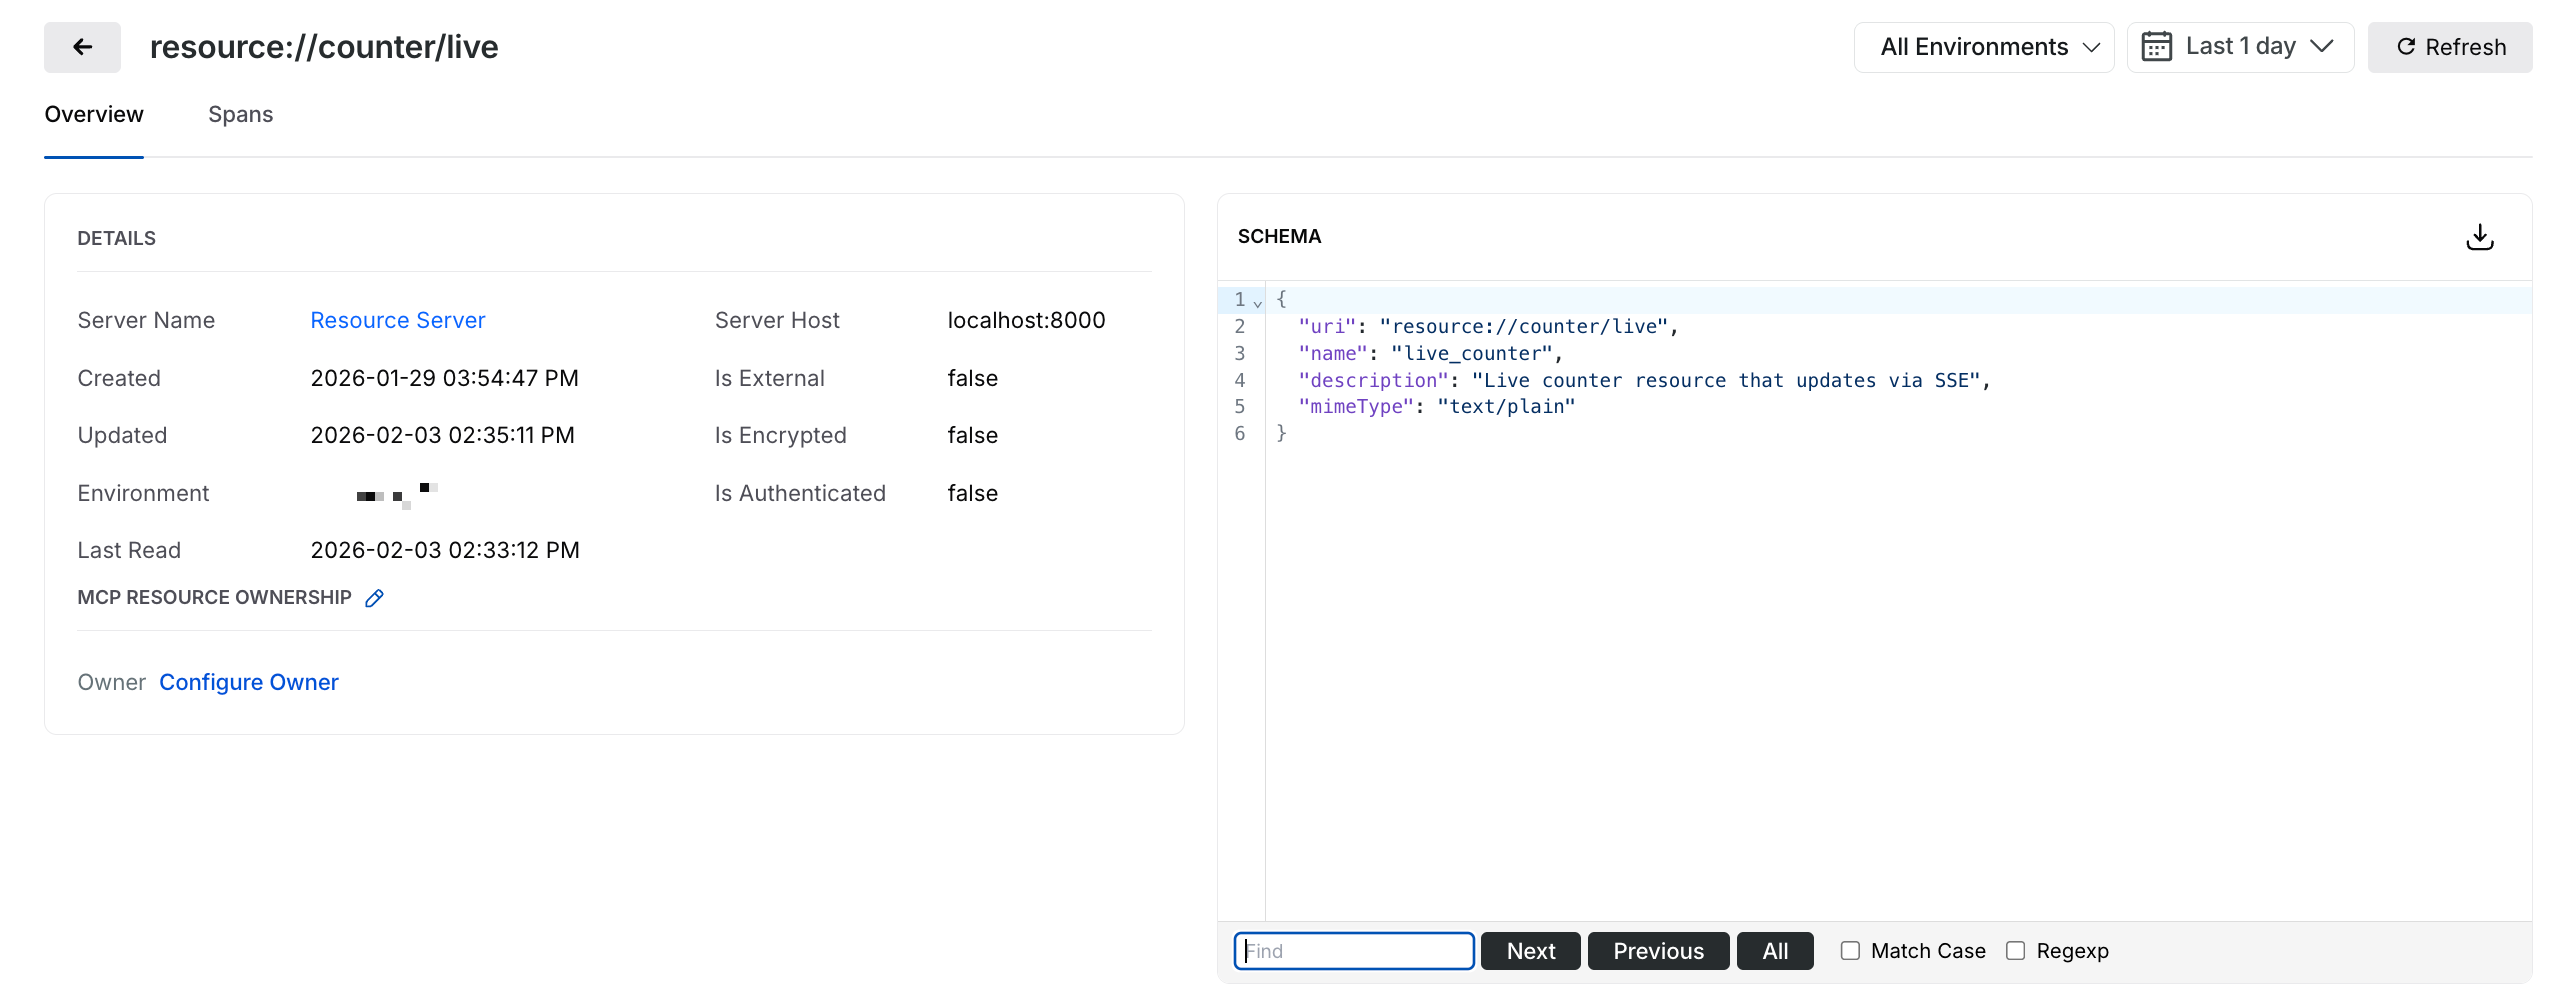Download the schema with the download icon

point(2480,237)
